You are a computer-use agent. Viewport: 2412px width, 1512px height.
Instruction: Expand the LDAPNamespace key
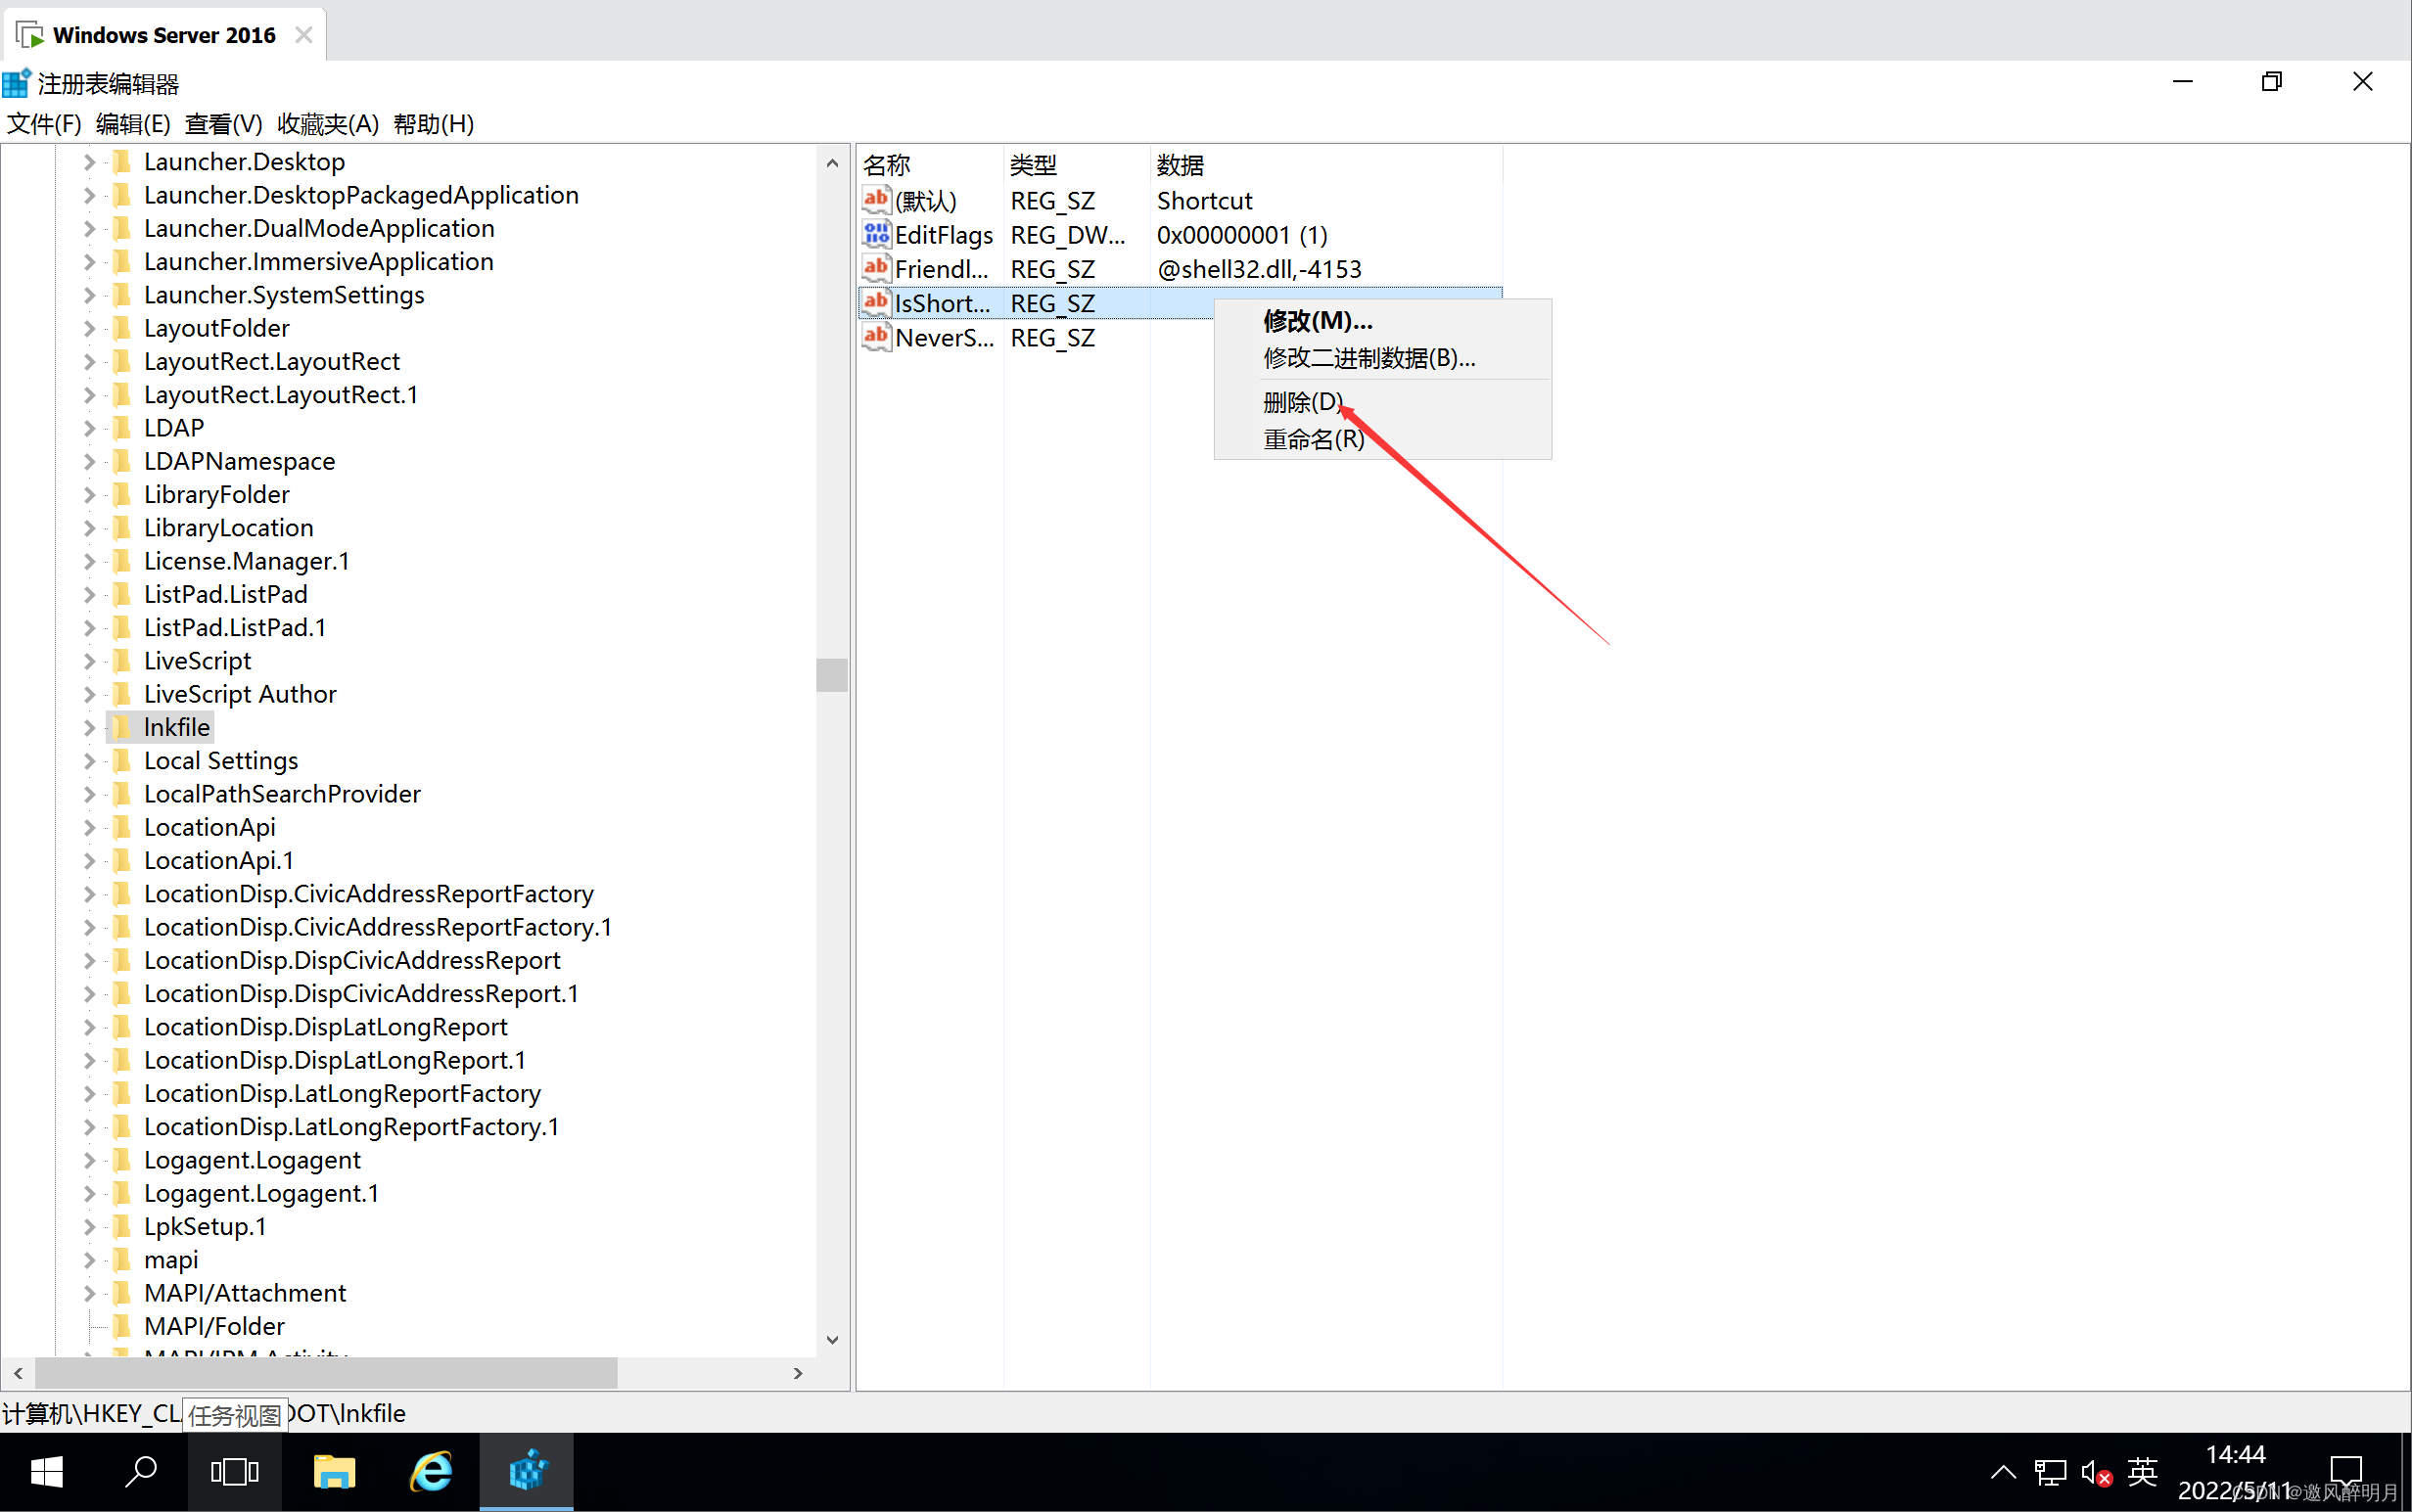click(x=89, y=461)
